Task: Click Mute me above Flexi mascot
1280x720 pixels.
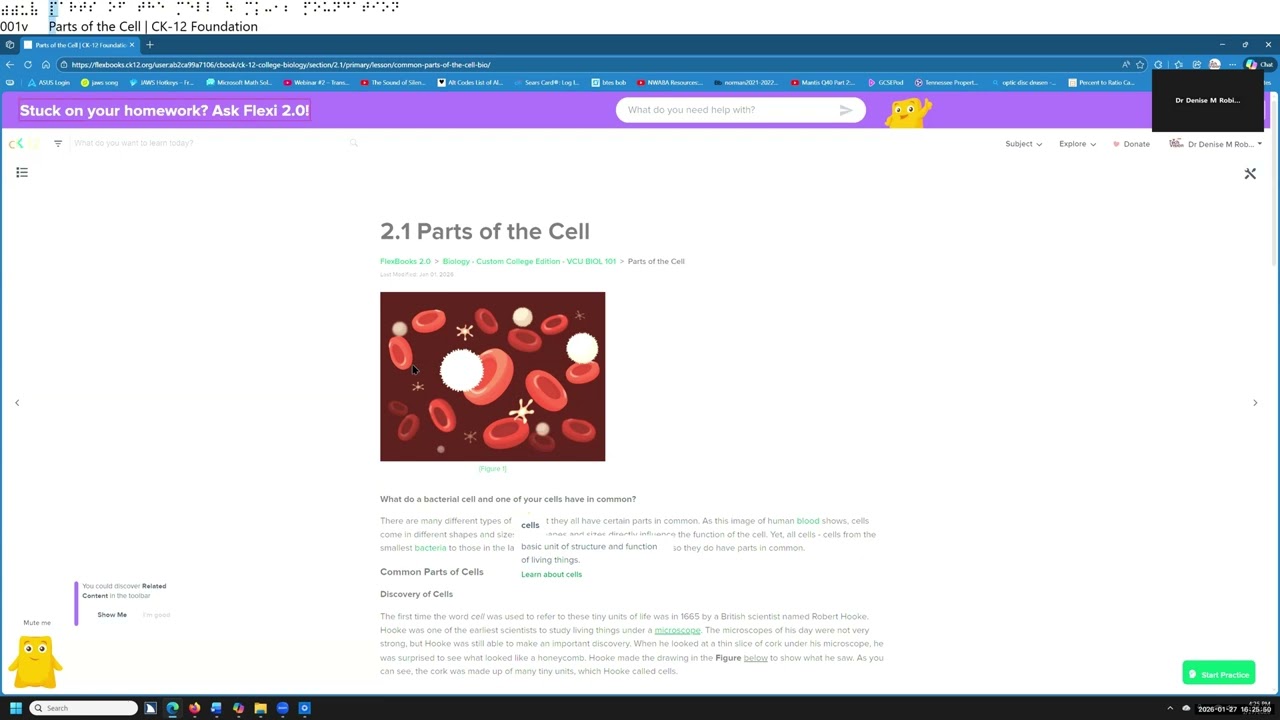Action: pos(37,623)
